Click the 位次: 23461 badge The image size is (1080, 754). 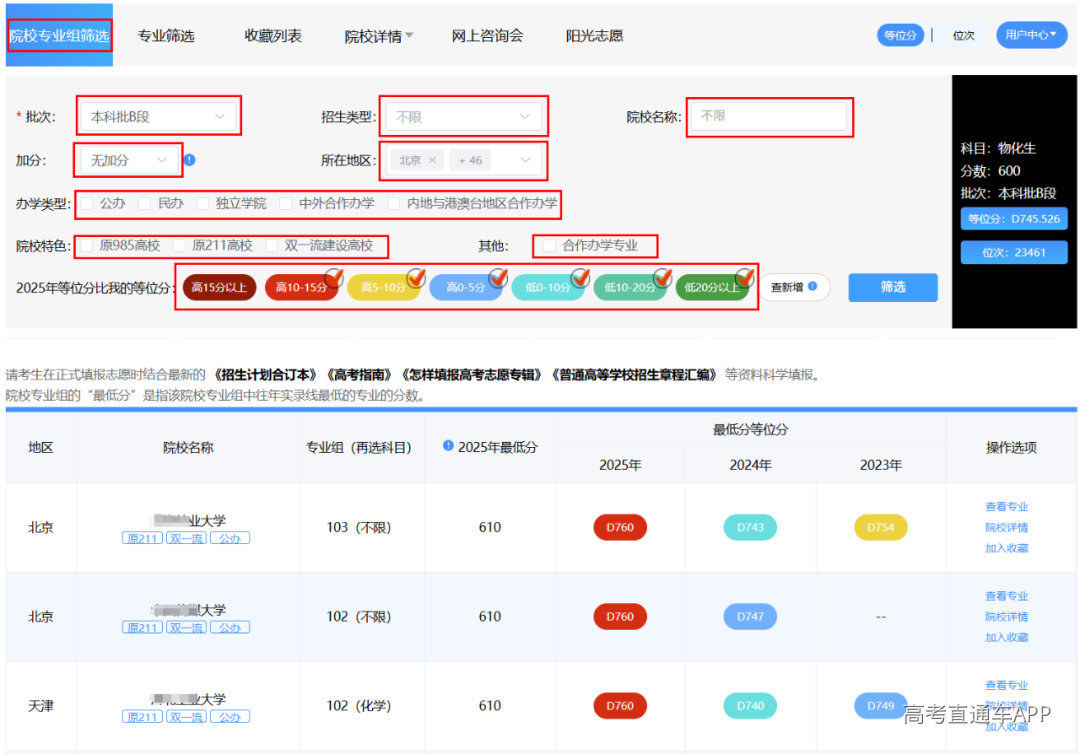(1014, 252)
